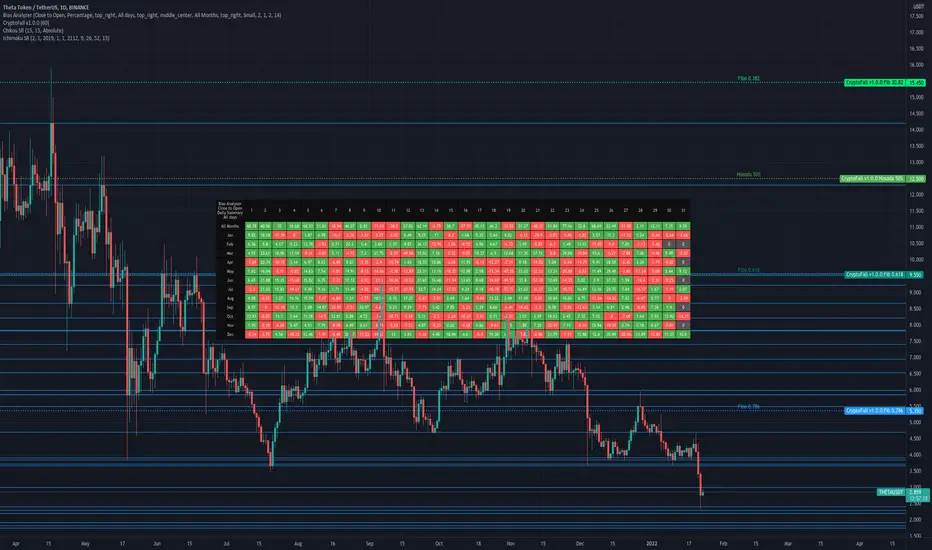Image resolution: width=932 pixels, height=550 pixels.
Task: Click 'May' on the time axis
Action: [x=85, y=543]
